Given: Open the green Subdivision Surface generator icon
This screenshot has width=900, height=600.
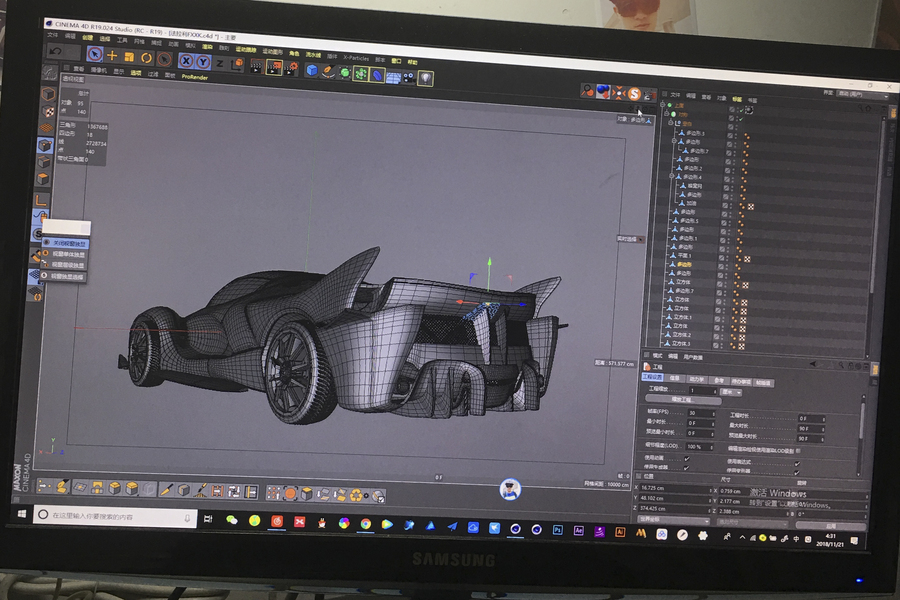Looking at the screenshot, I should pyautogui.click(x=344, y=72).
